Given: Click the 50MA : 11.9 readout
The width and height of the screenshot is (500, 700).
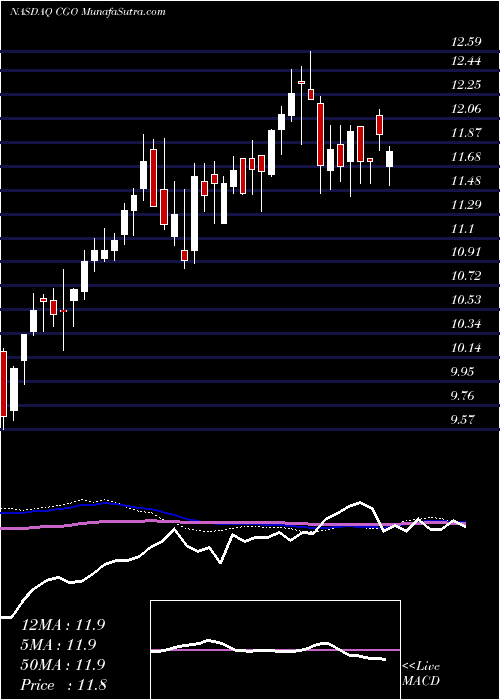Looking at the screenshot, I should point(63,665).
